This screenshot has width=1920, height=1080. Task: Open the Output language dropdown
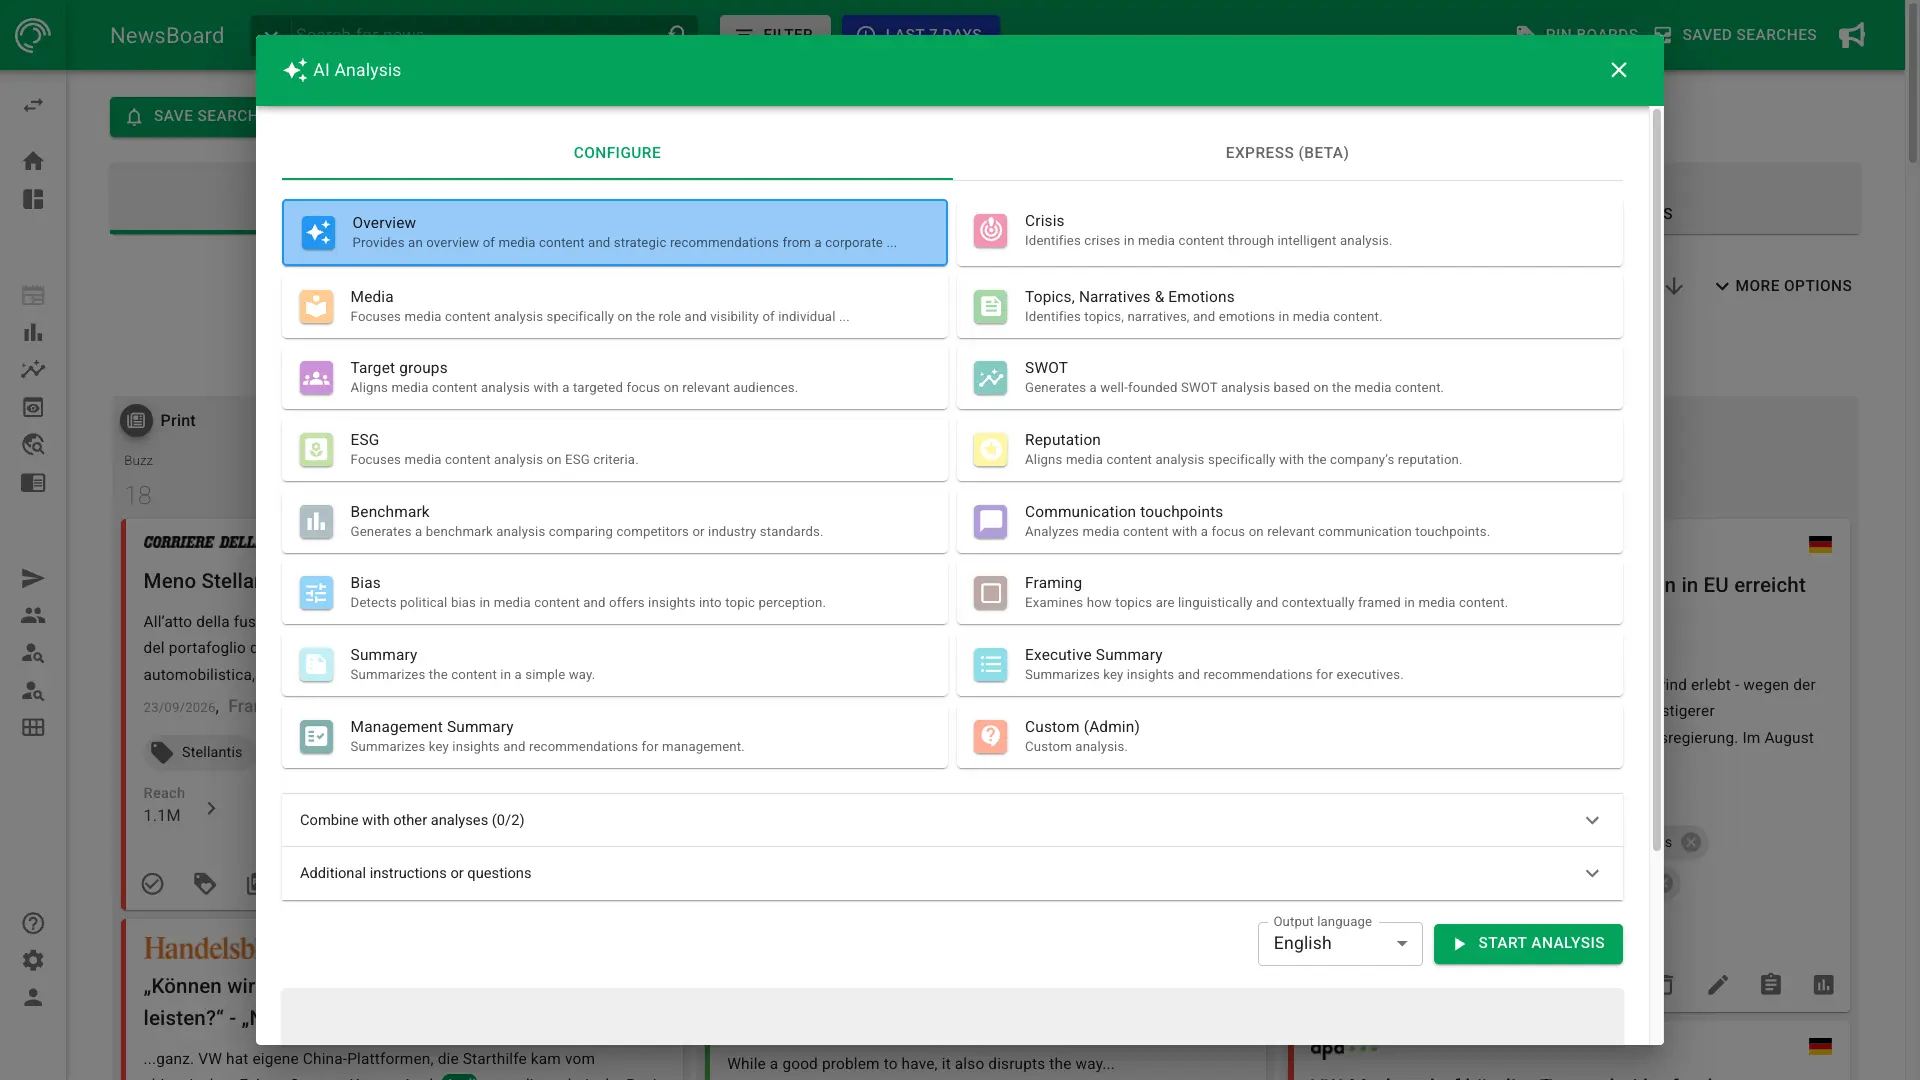[1340, 944]
